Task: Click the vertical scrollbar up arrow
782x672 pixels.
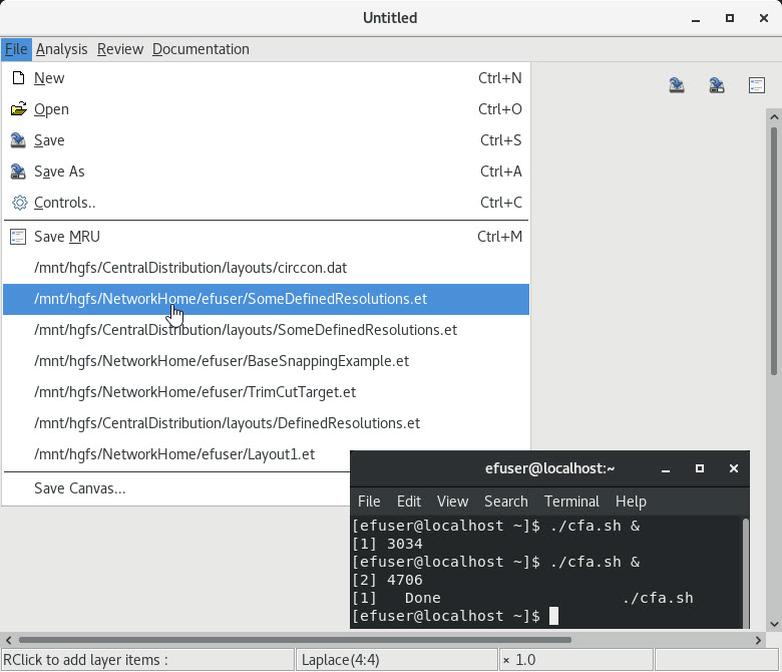Action: pos(774,118)
